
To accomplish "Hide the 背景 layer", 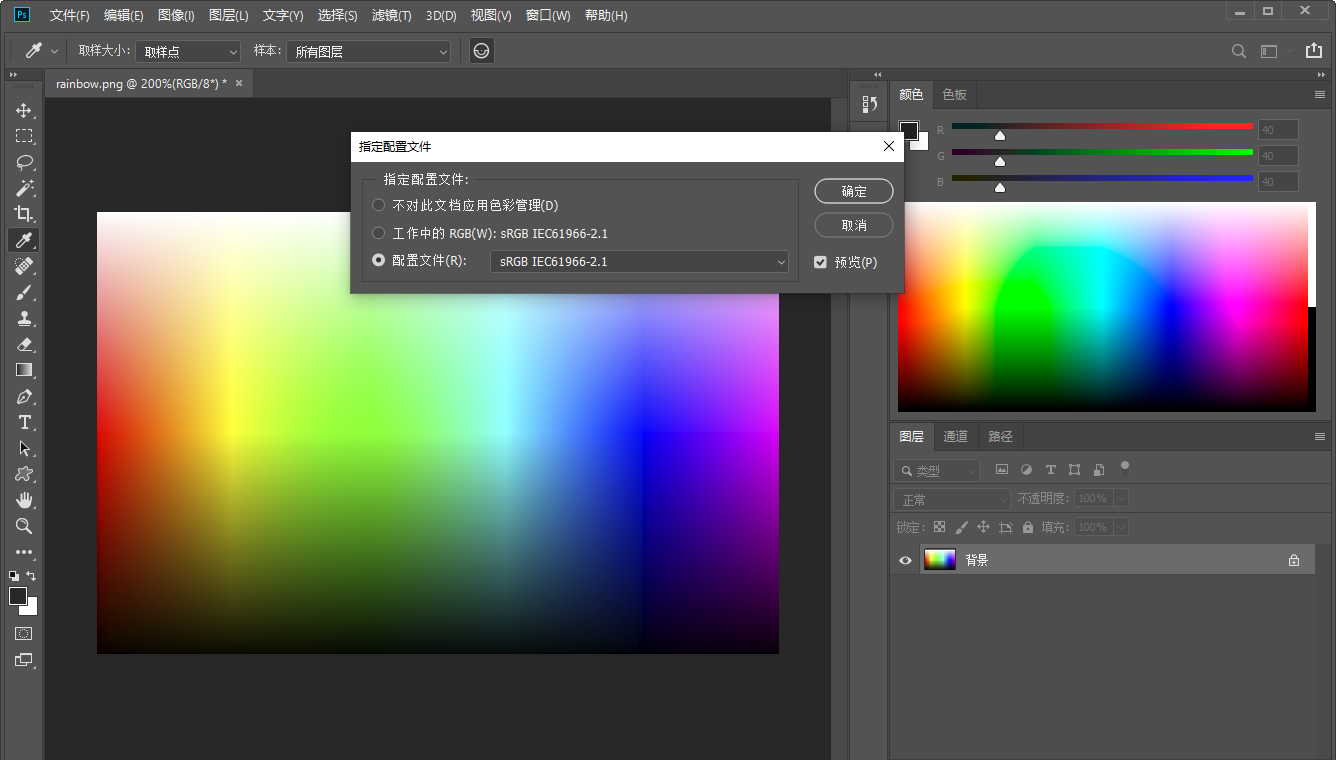I will click(905, 560).
